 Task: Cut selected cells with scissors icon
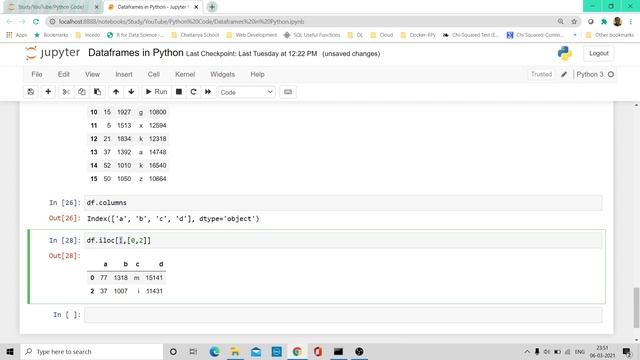pyautogui.click(x=66, y=92)
